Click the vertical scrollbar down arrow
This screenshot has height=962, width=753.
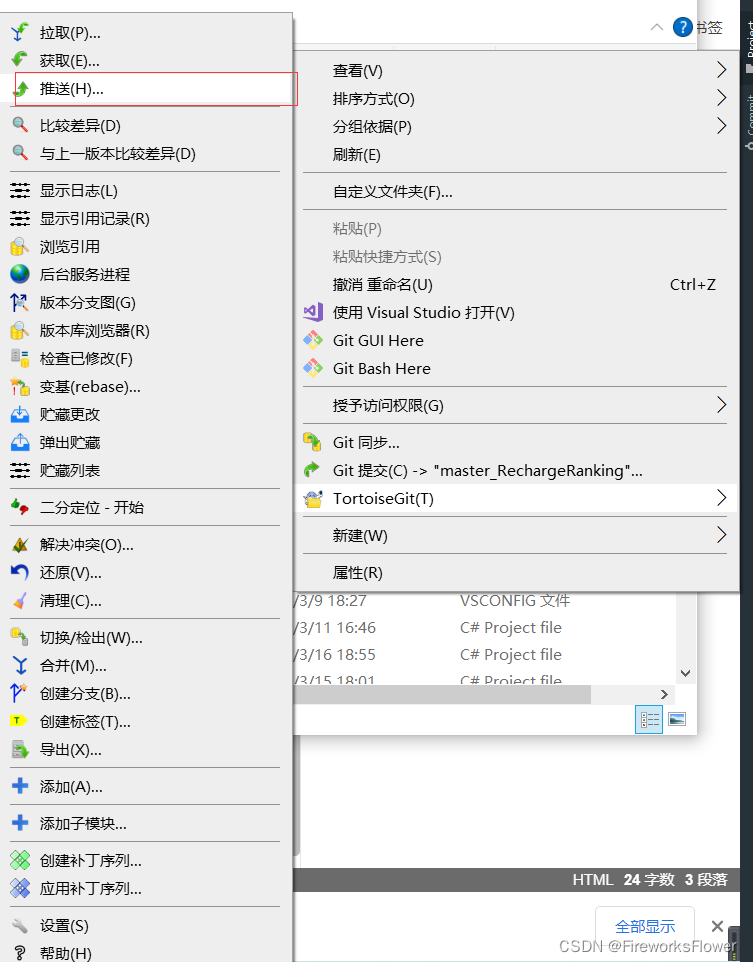pyautogui.click(x=685, y=673)
